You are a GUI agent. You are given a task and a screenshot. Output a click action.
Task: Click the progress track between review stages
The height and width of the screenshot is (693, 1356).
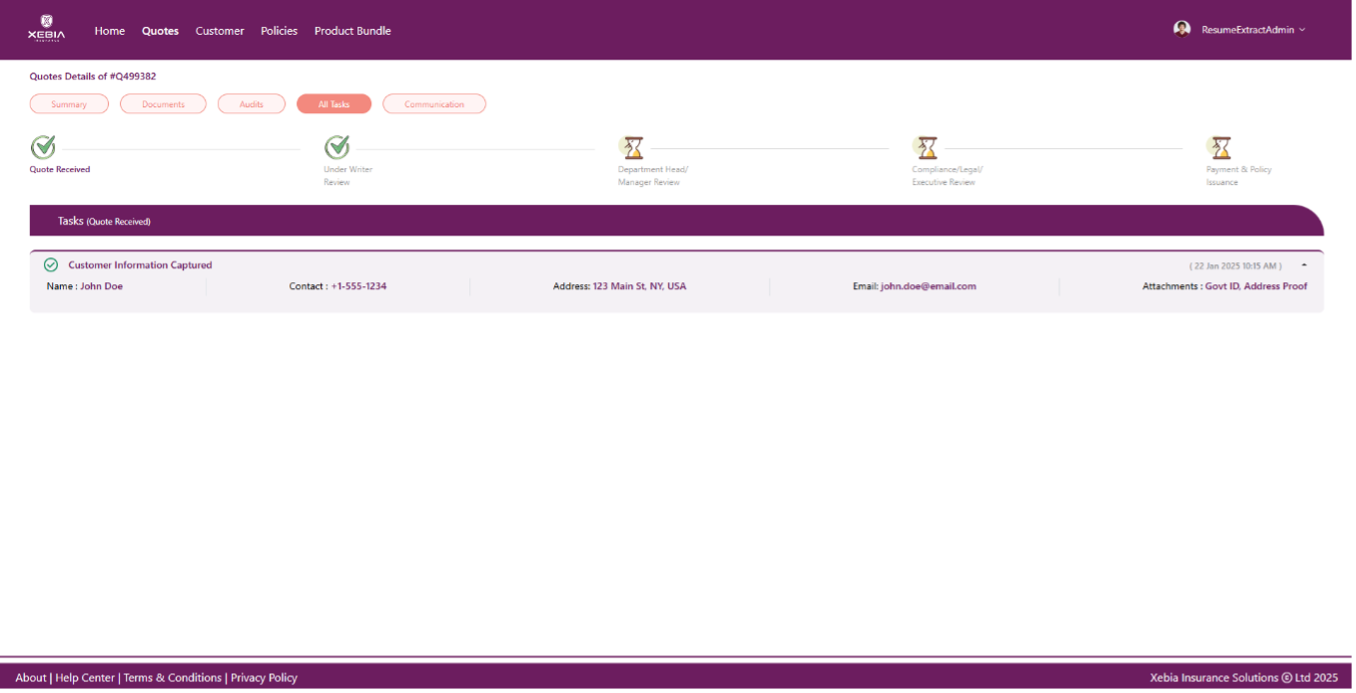480,147
